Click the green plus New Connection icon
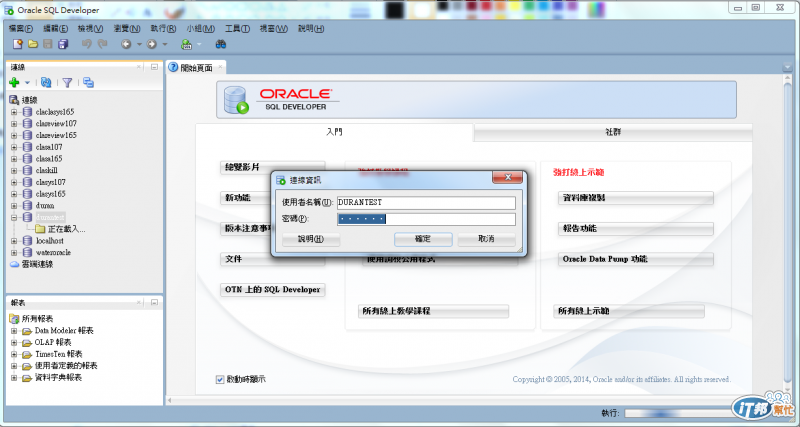This screenshot has width=800, height=427. [14, 82]
